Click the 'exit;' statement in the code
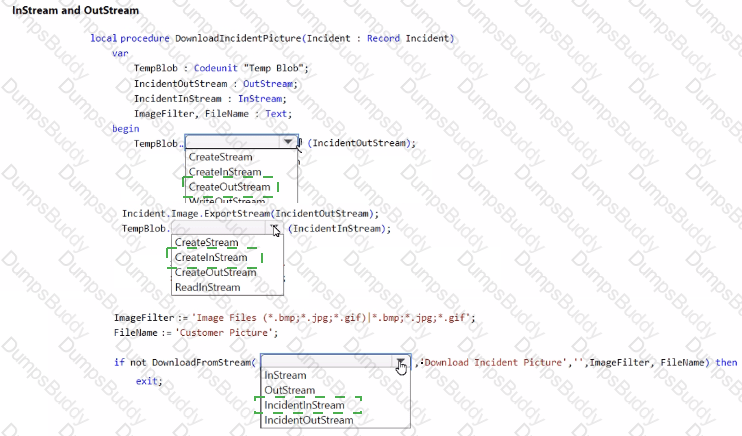742x436 pixels. coord(148,381)
